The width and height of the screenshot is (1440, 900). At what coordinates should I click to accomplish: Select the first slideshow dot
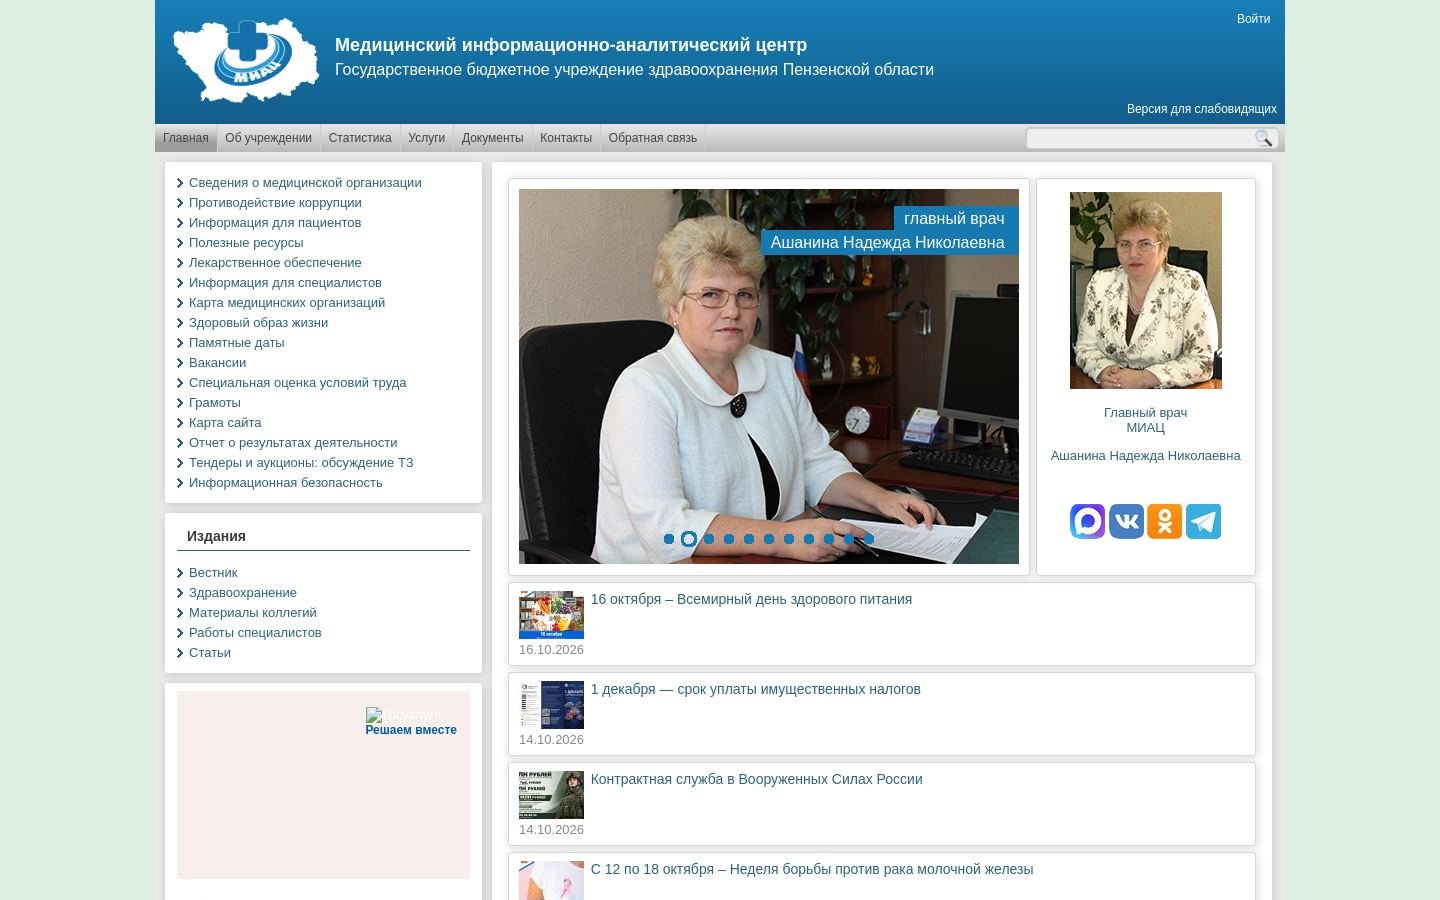[669, 539]
